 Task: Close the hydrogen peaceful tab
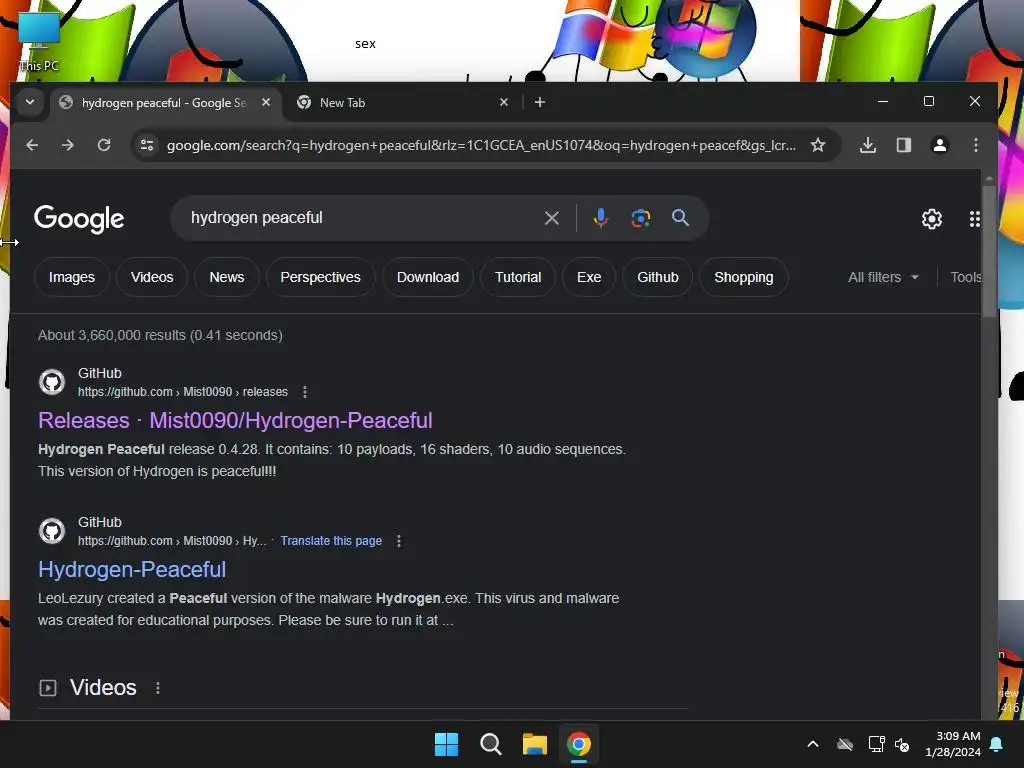tap(266, 103)
